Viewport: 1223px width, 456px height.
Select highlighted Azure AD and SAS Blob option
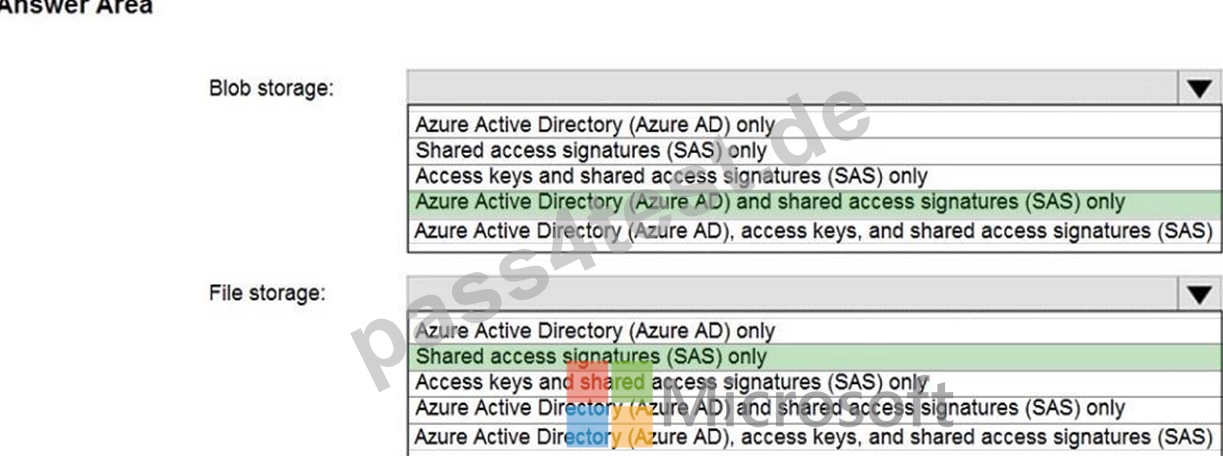[x=814, y=203]
